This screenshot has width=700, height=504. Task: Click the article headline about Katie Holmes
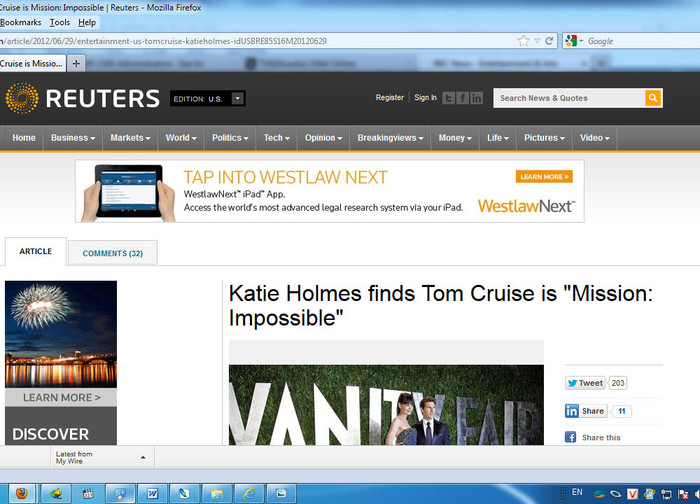(x=441, y=306)
